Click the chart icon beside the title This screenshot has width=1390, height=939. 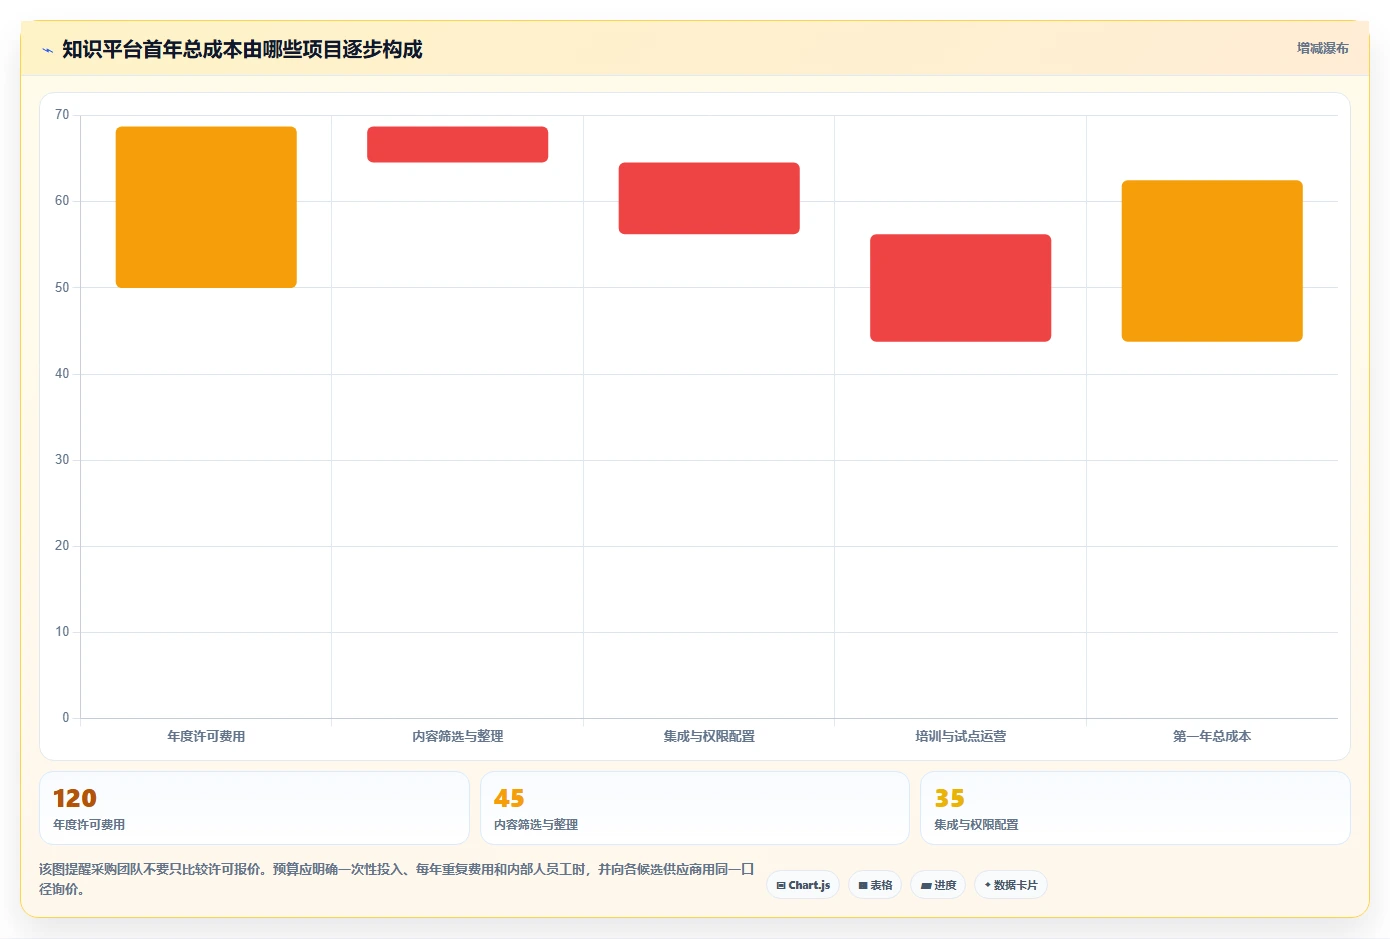click(x=47, y=50)
